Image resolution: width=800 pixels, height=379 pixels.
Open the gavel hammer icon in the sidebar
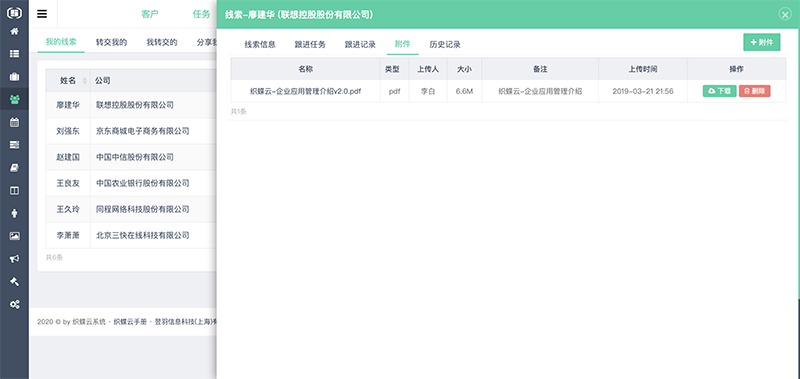[14, 282]
